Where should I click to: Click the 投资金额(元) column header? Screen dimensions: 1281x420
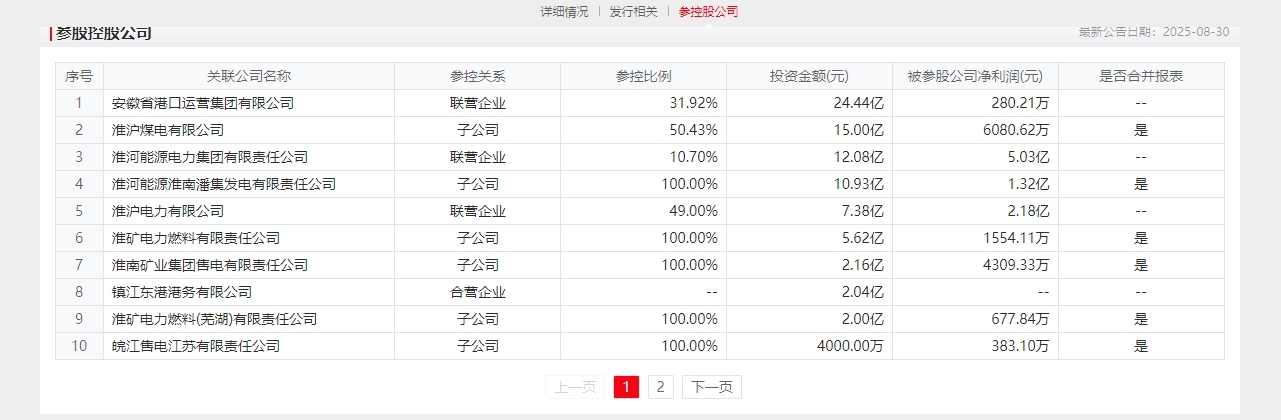click(x=810, y=76)
